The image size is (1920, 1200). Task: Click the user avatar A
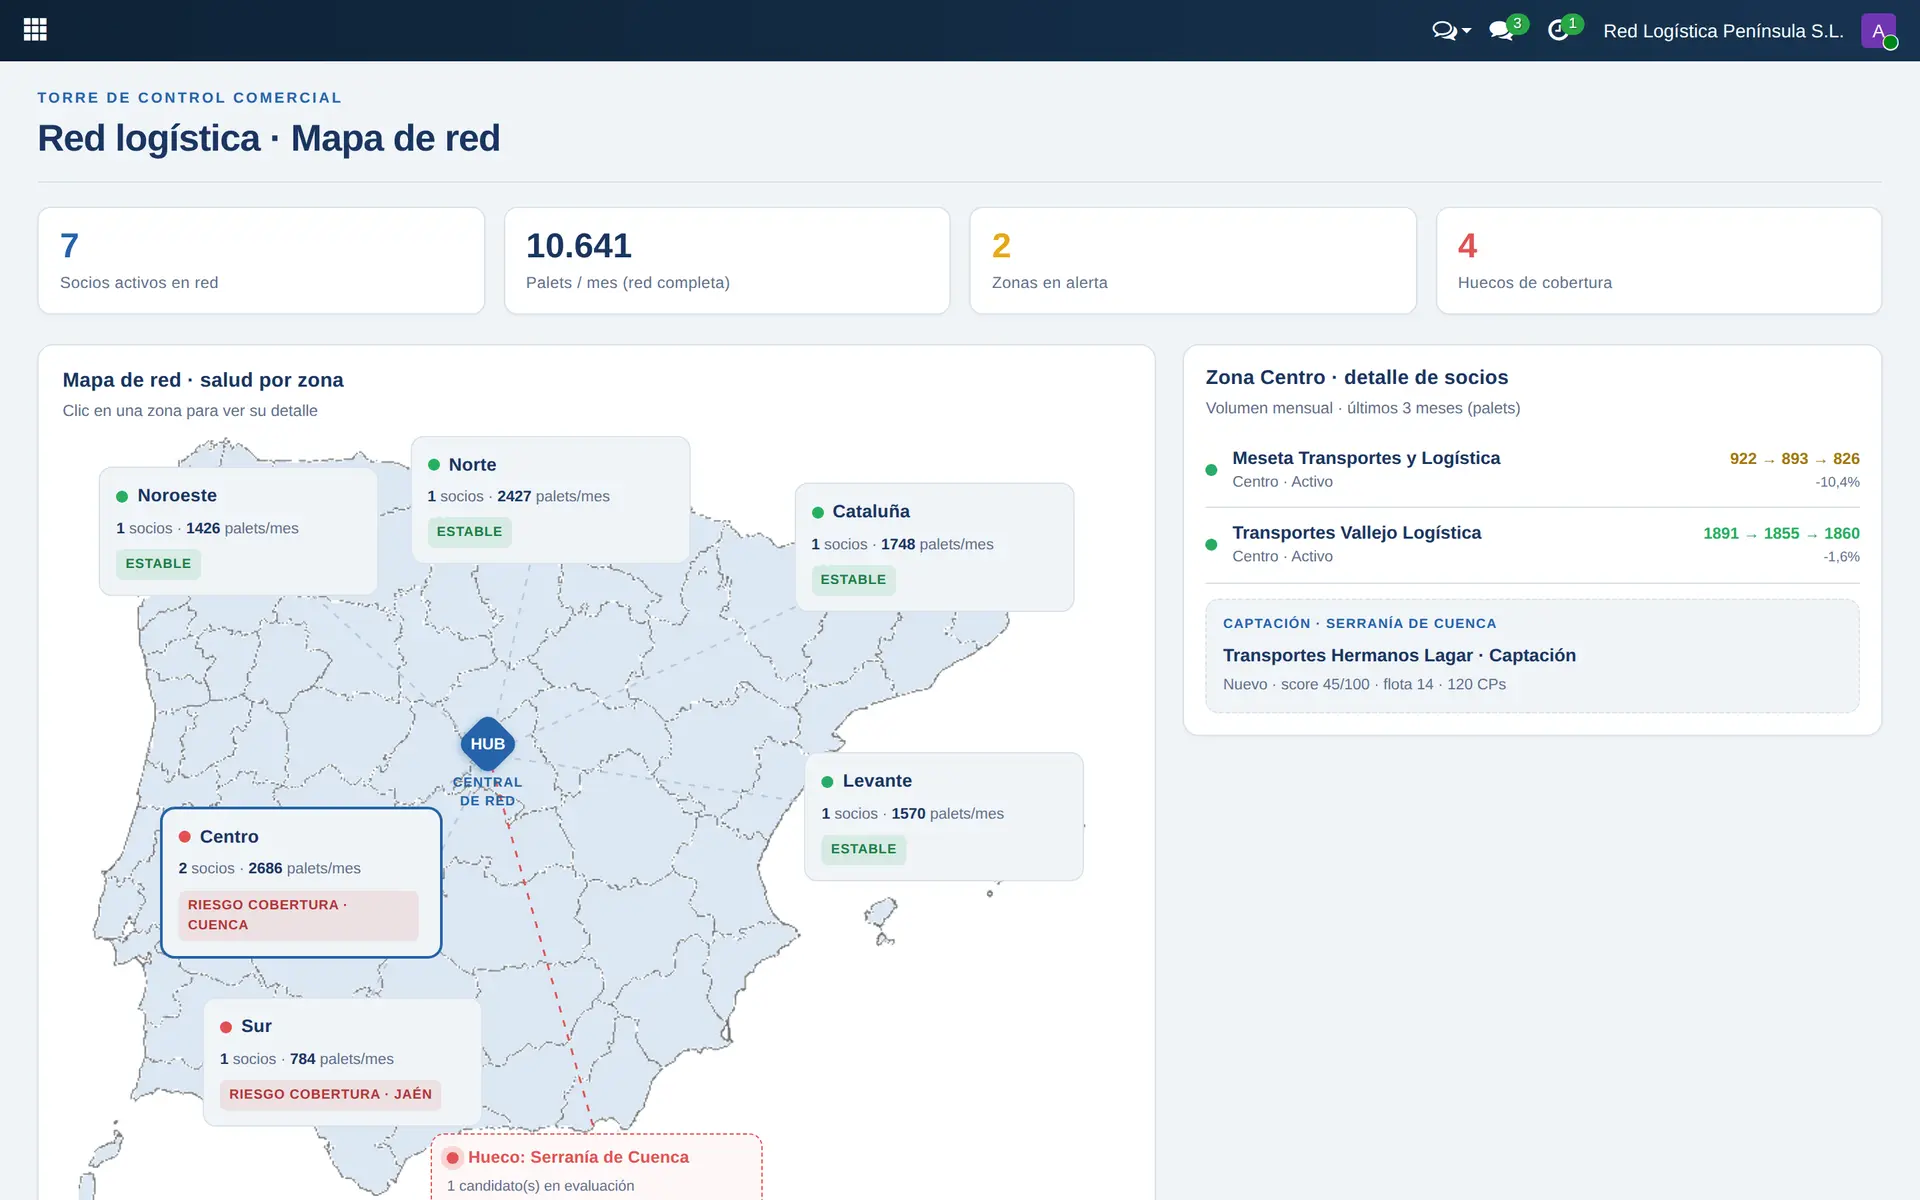pyautogui.click(x=1878, y=31)
